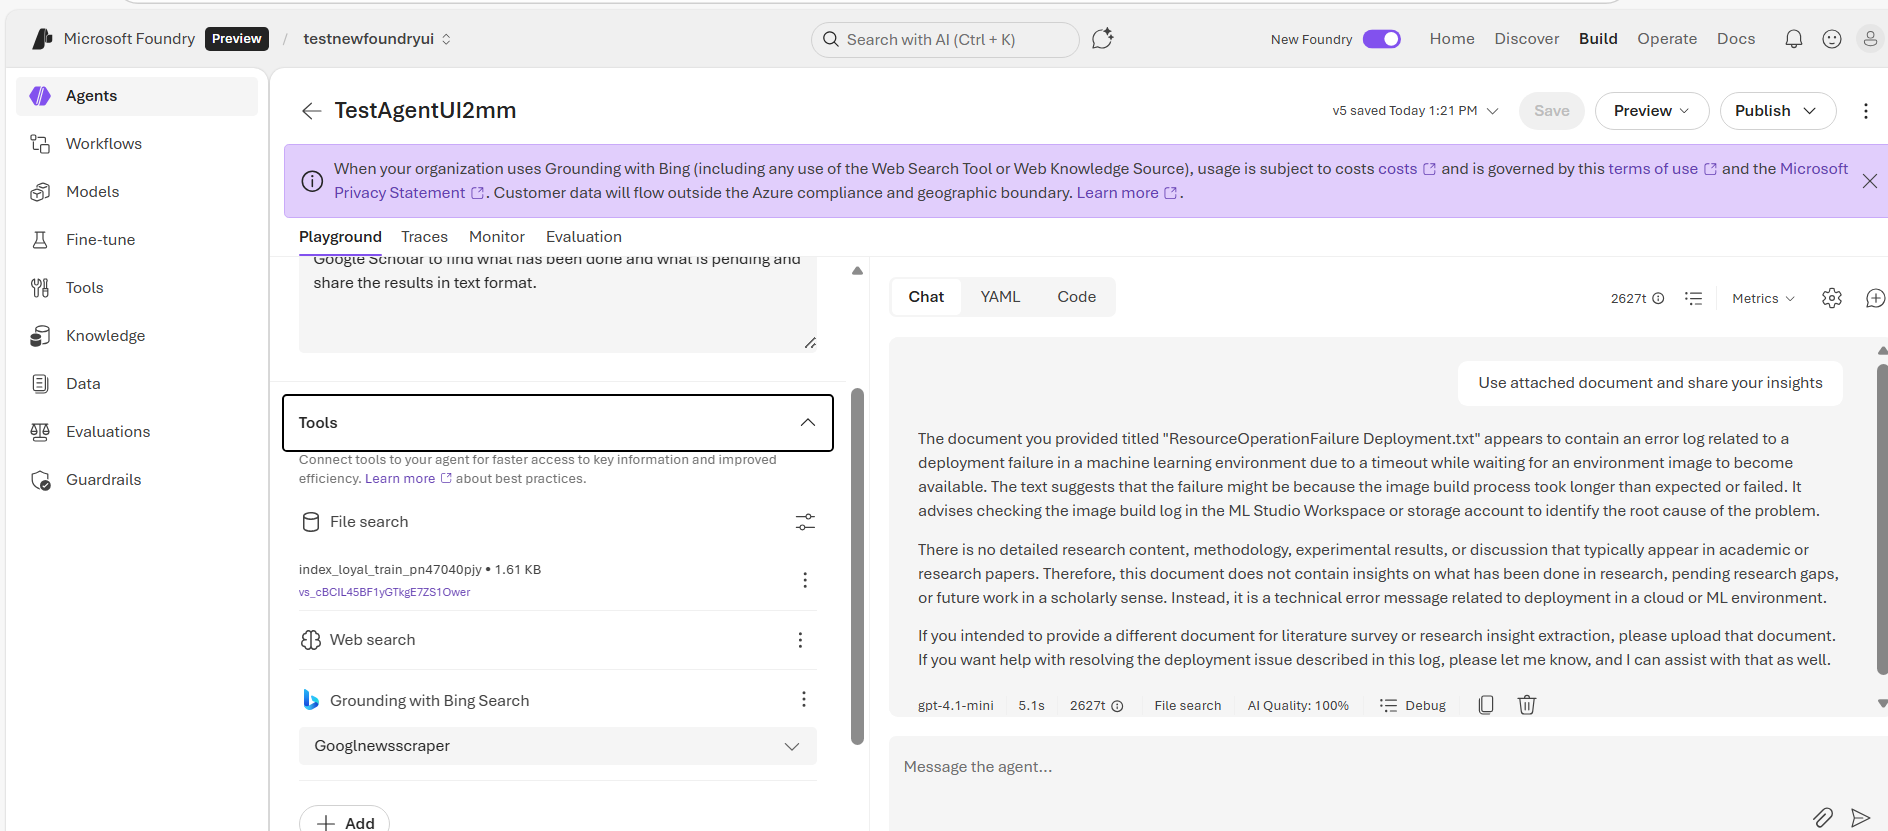Click the Save button
Screen dimensions: 1888x831
click(x=1552, y=111)
